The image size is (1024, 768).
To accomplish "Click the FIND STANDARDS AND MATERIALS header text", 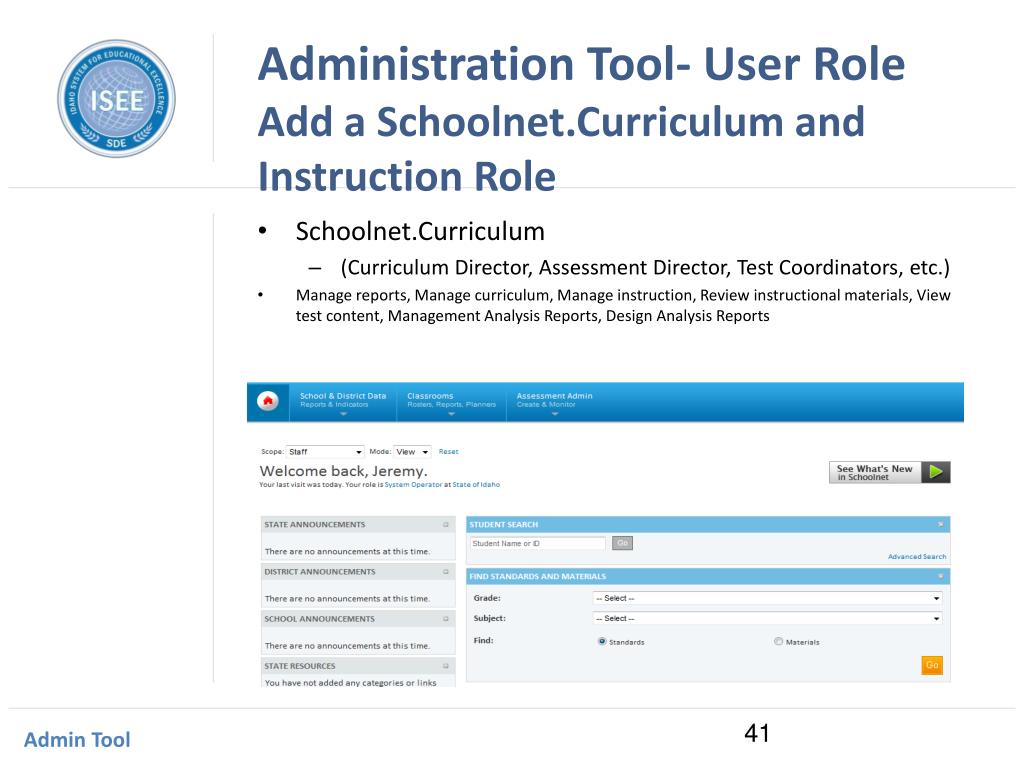I will pos(537,576).
